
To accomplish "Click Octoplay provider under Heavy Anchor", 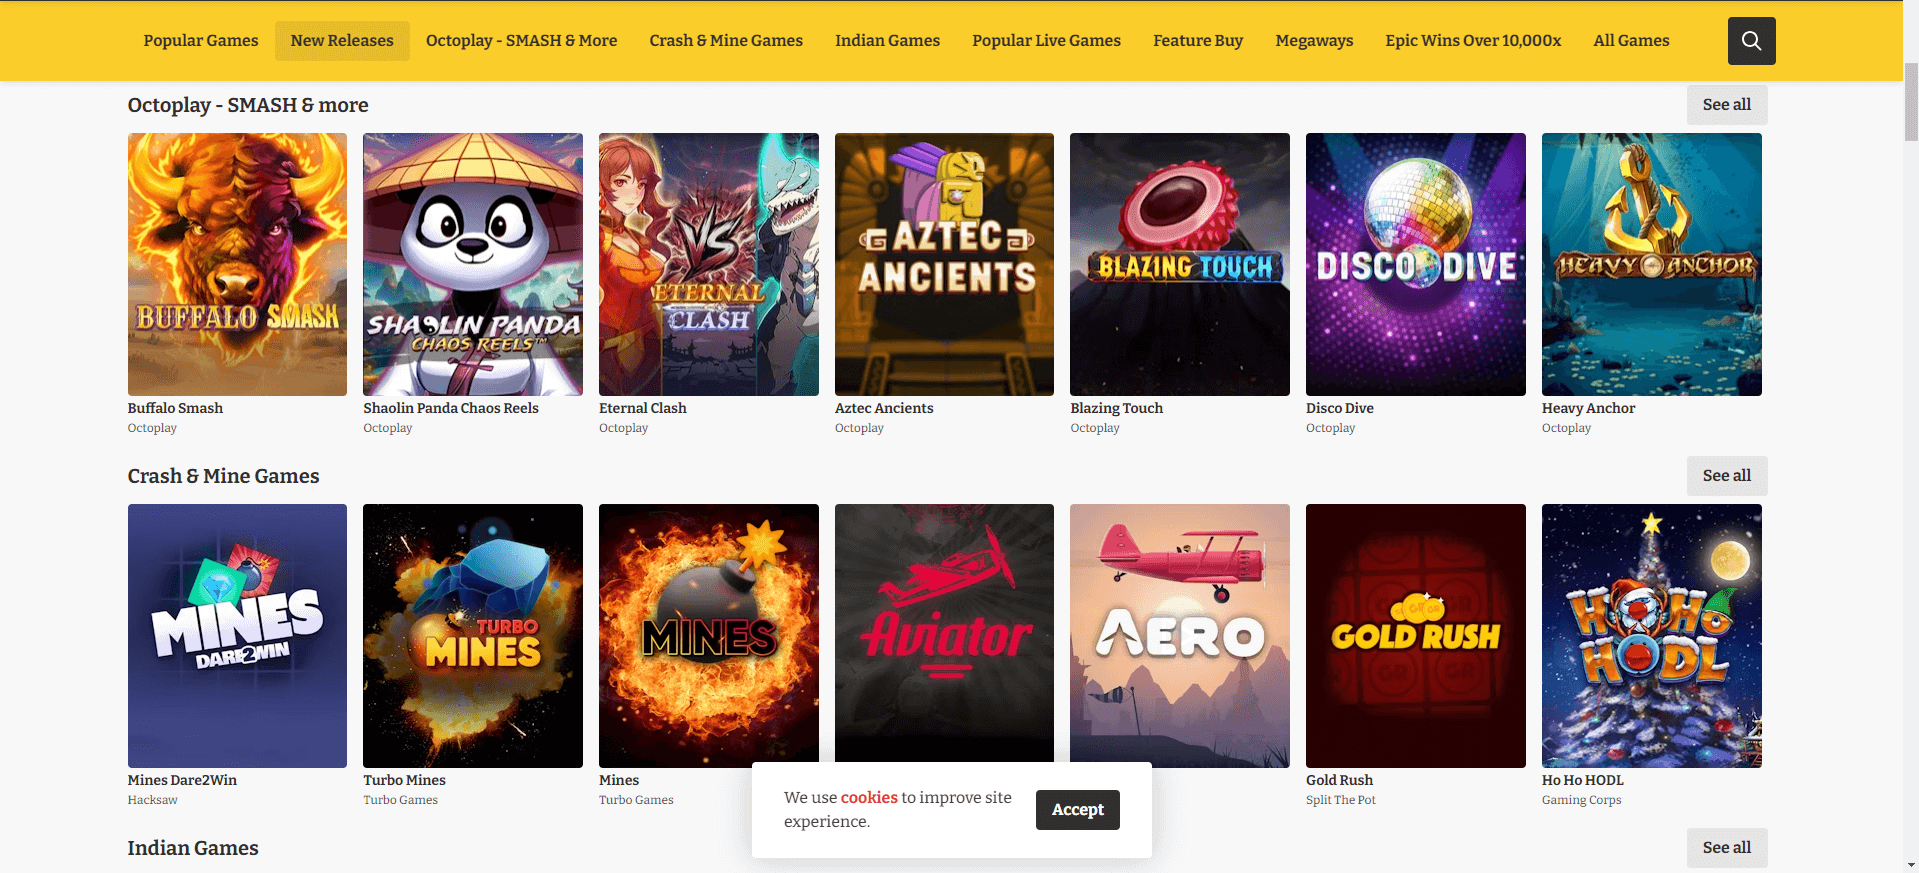I will pyautogui.click(x=1566, y=428).
